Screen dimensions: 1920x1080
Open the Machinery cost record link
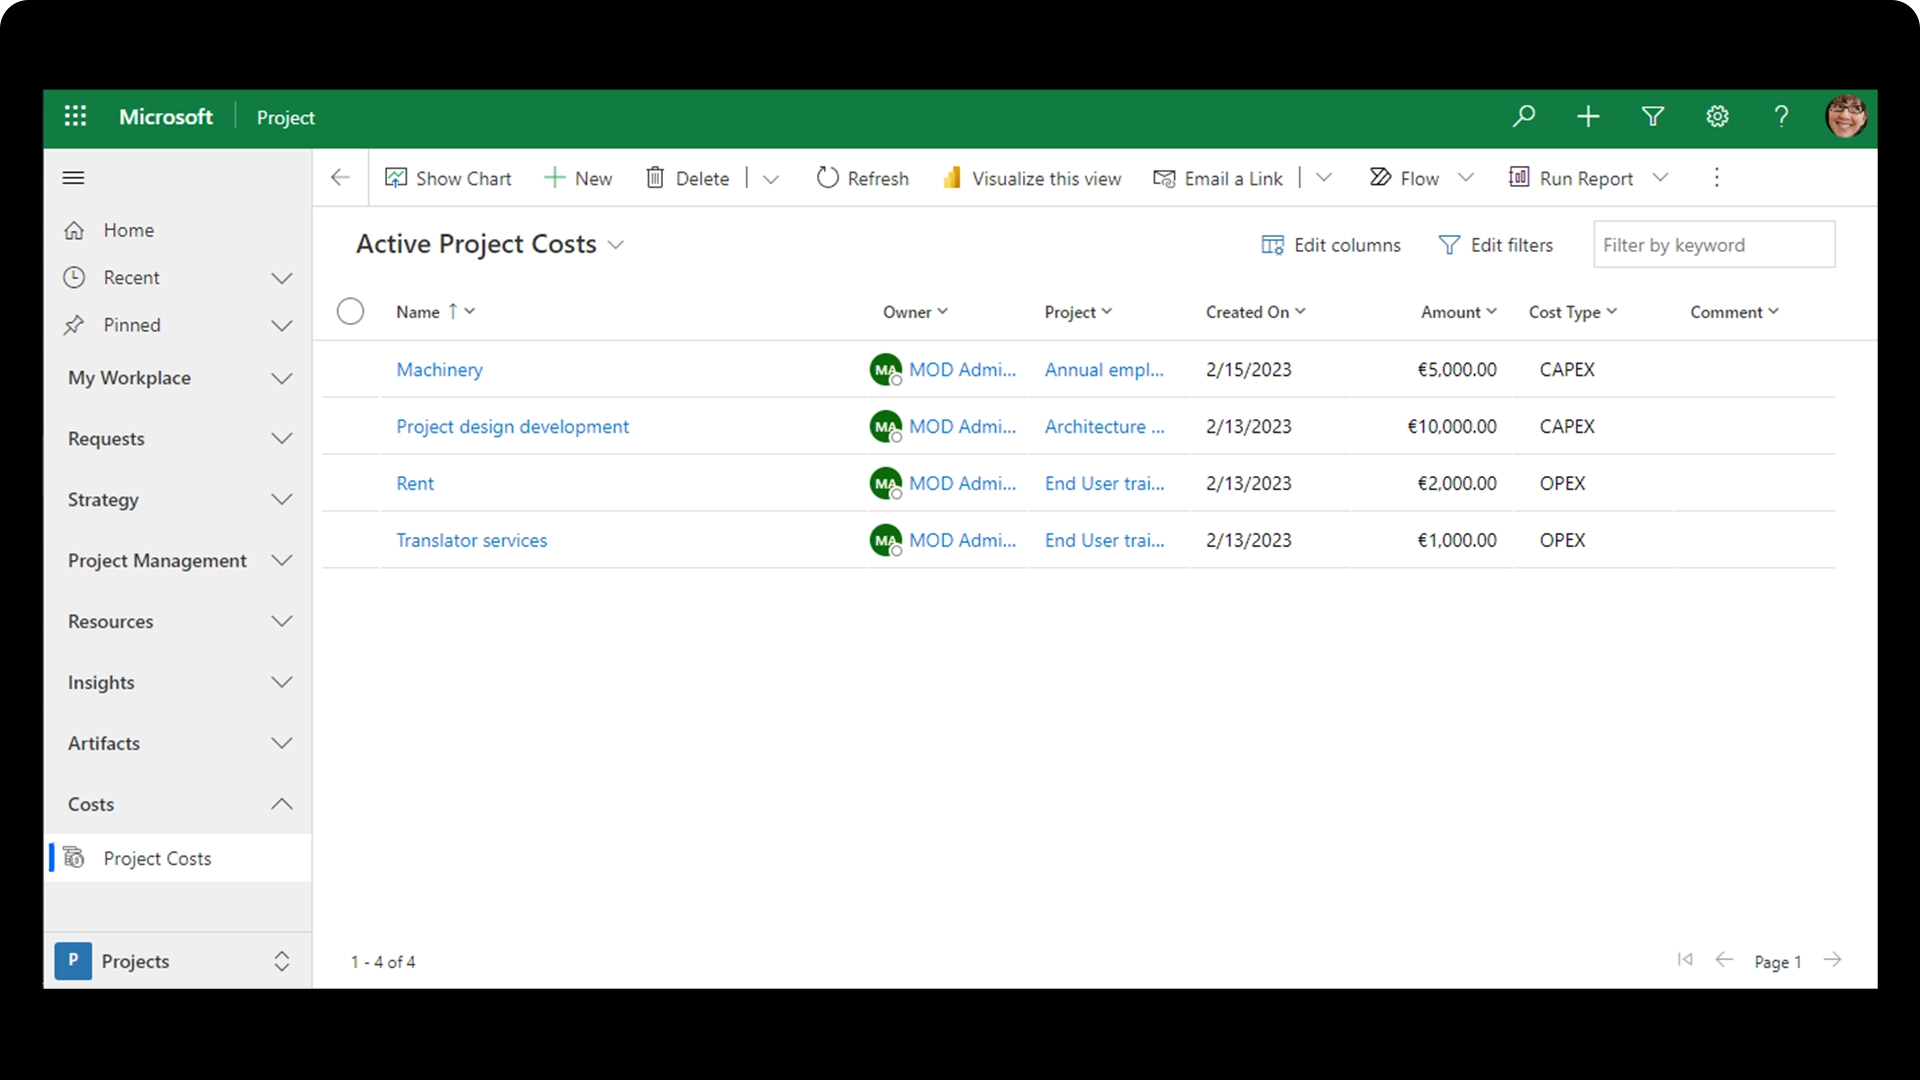(x=439, y=369)
